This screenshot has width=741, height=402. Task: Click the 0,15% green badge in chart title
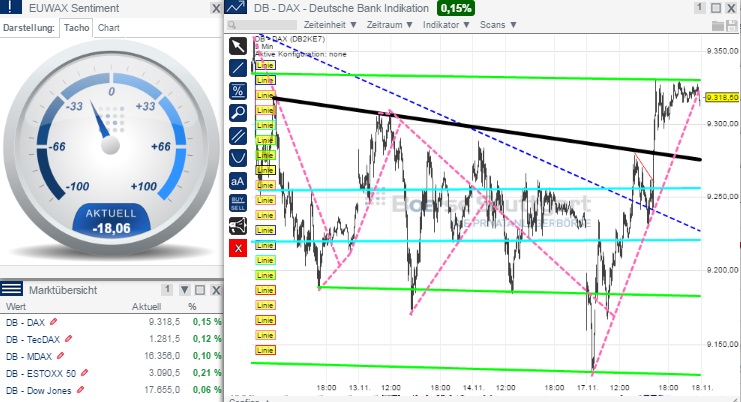click(456, 8)
